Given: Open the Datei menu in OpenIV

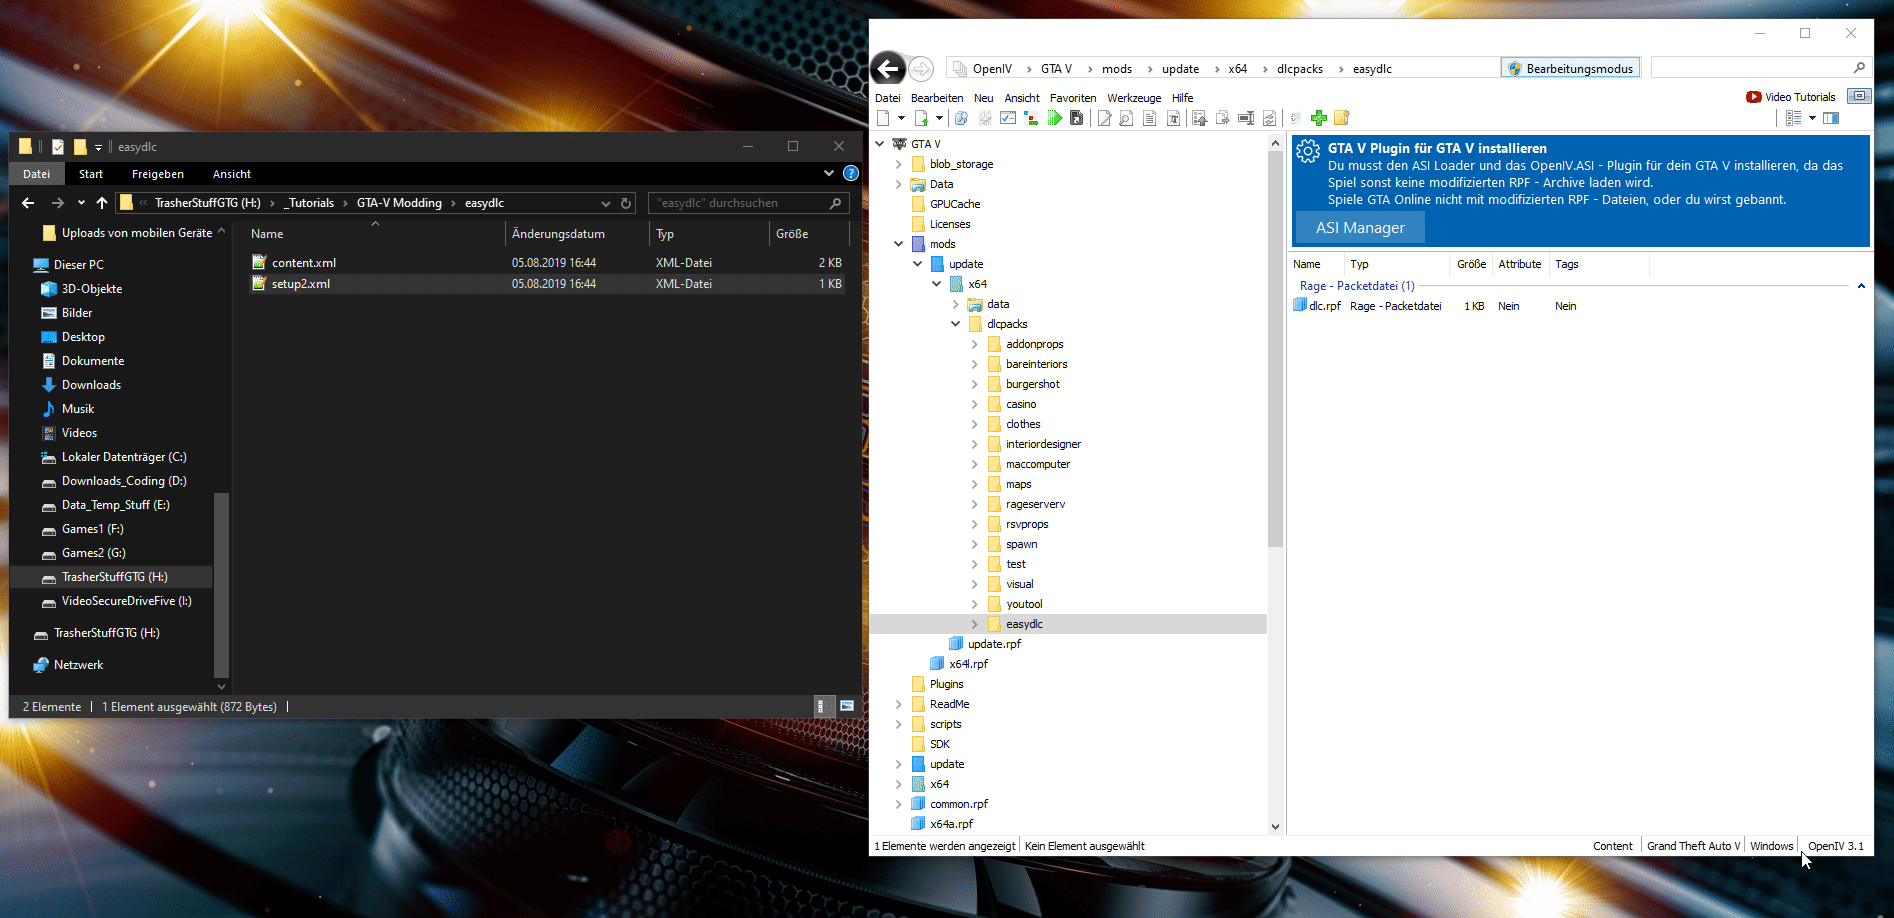Looking at the screenshot, I should [887, 98].
